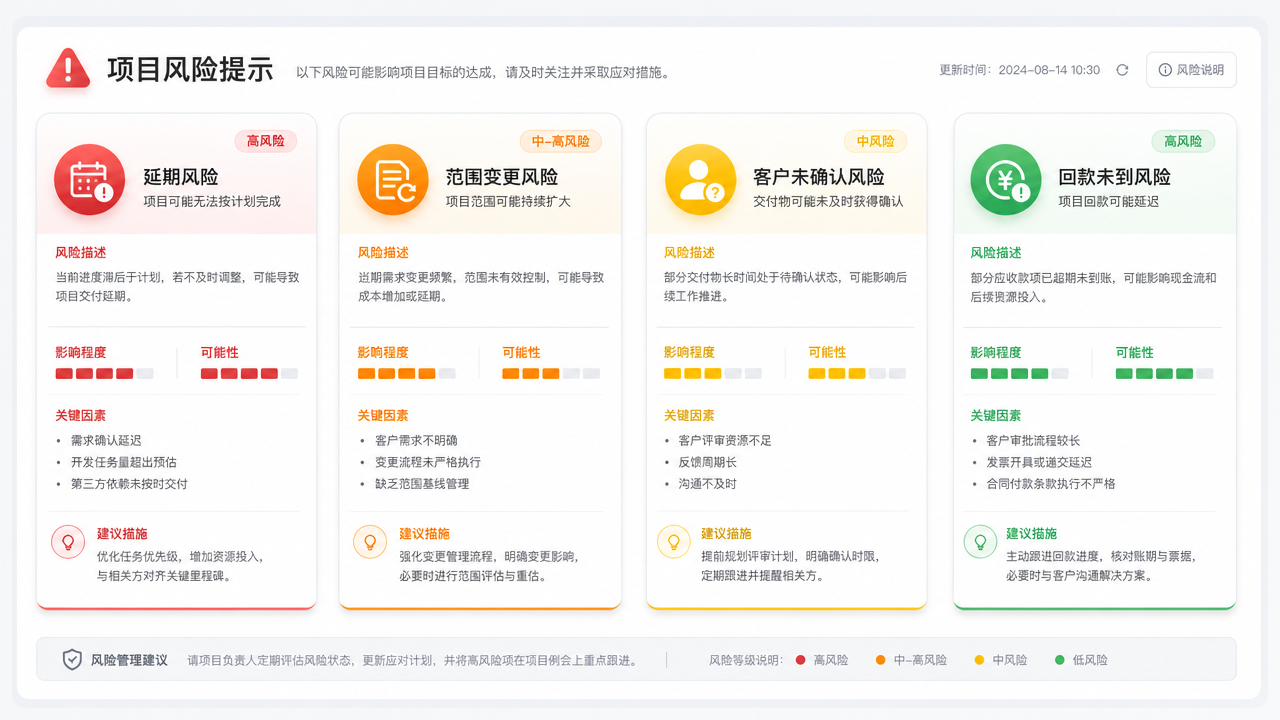Screen dimensions: 1280x720
Task: Click 客户审批流程较长 key factor
Action: coord(1033,440)
